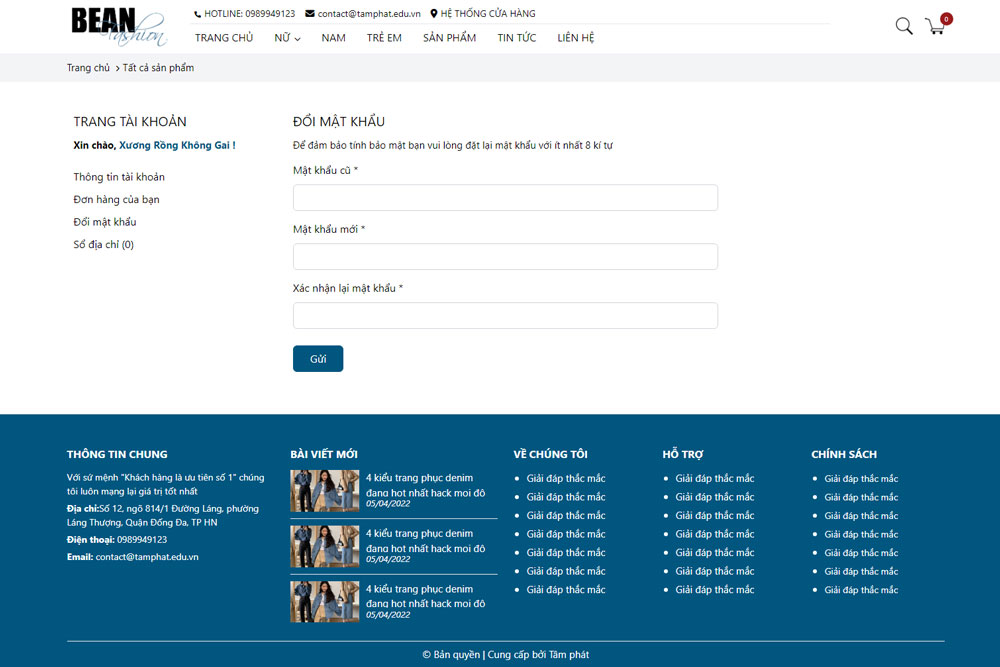The image size is (1000, 667).
Task: Click first Giải đáp thắc mắc under HỖ TRỢ
Action: pos(714,479)
